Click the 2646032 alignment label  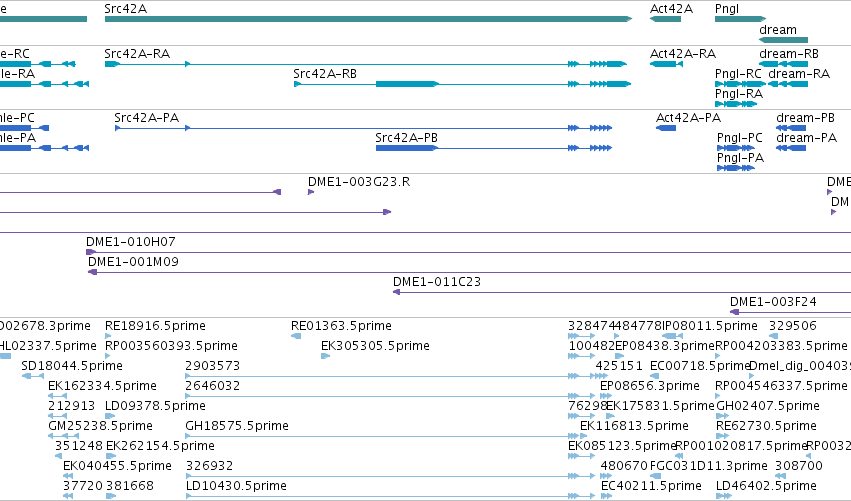[212, 386]
